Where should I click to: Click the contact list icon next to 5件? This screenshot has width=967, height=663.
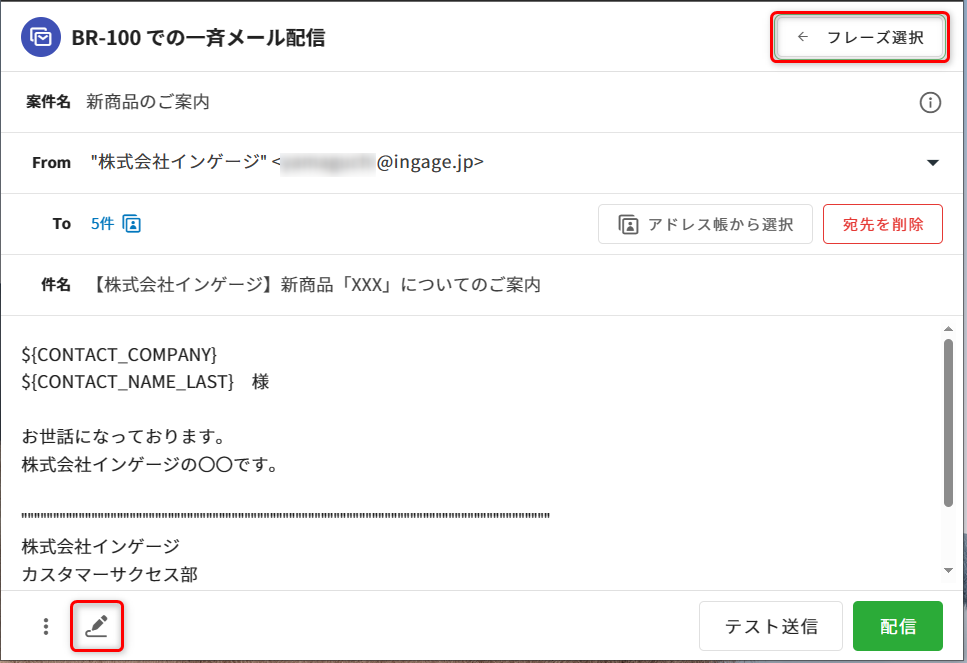(132, 224)
